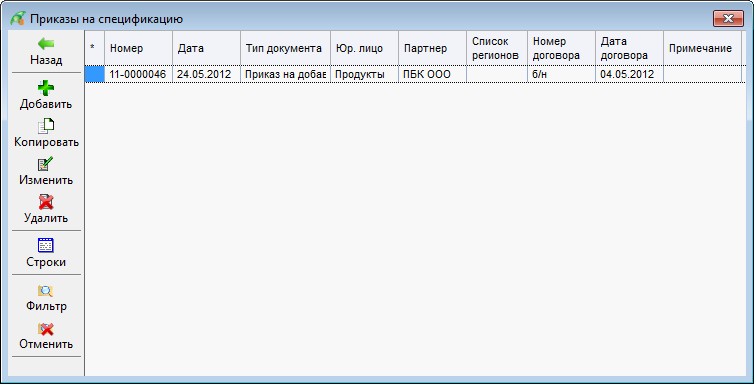The image size is (754, 384).
Task: Click the green plus Добавить icon
Action: 46,87
